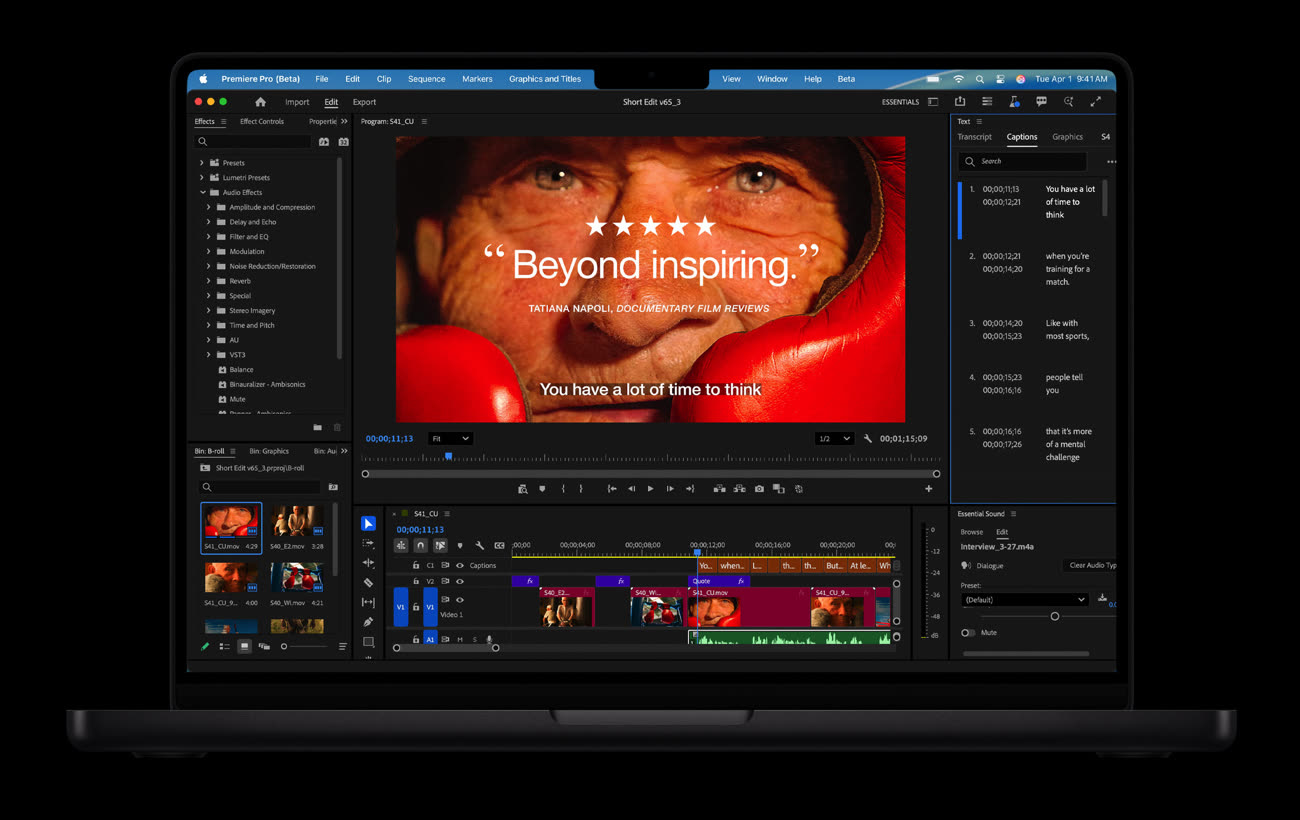The image size is (1300, 820).
Task: Open the Sequence menu
Action: click(426, 79)
